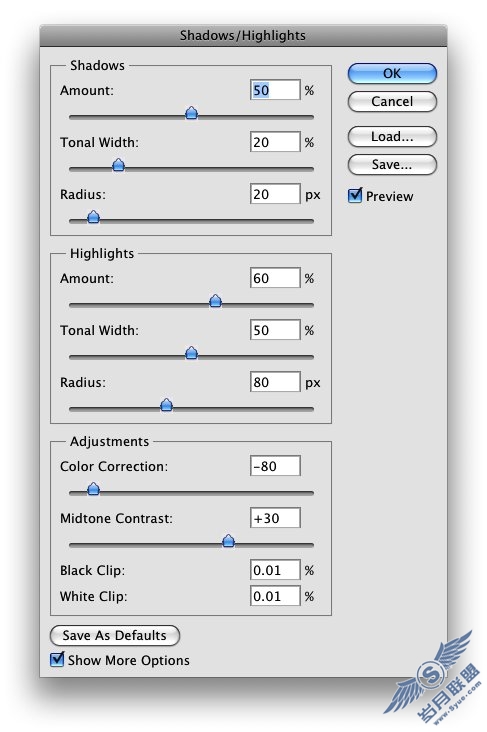Click the White Clip input field
487x732 pixels.
coord(275,596)
